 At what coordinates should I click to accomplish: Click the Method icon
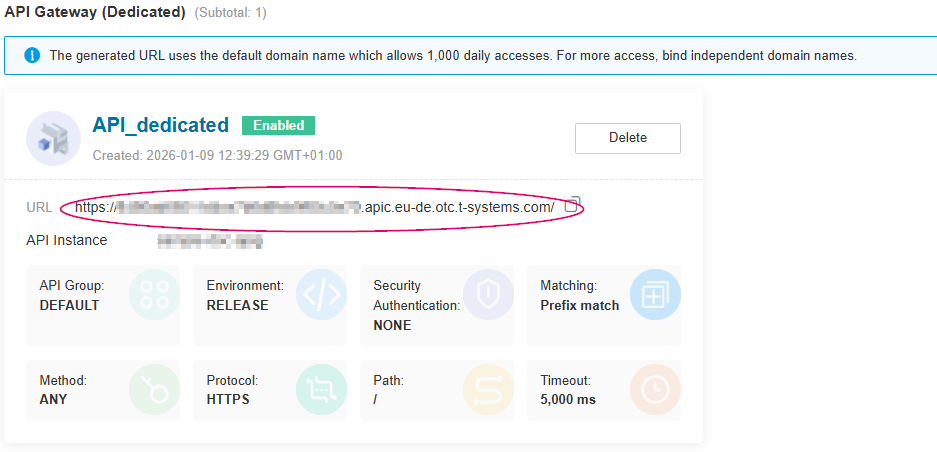click(155, 390)
